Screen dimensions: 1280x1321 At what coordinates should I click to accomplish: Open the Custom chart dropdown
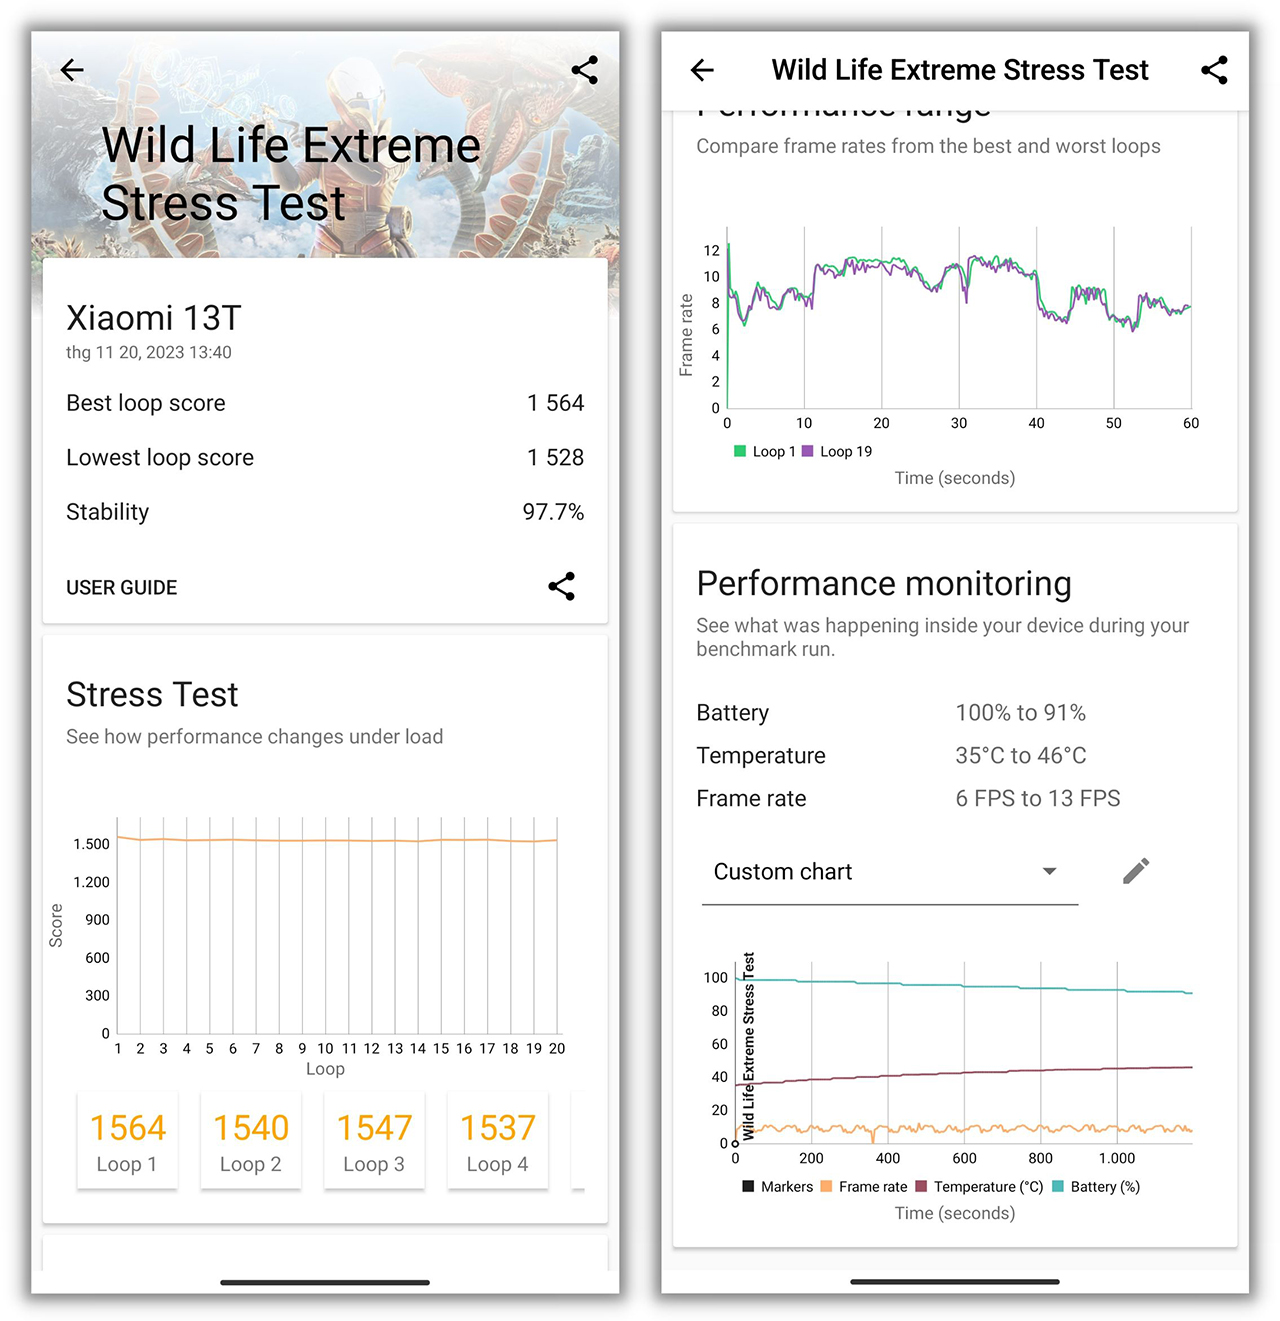click(x=889, y=872)
